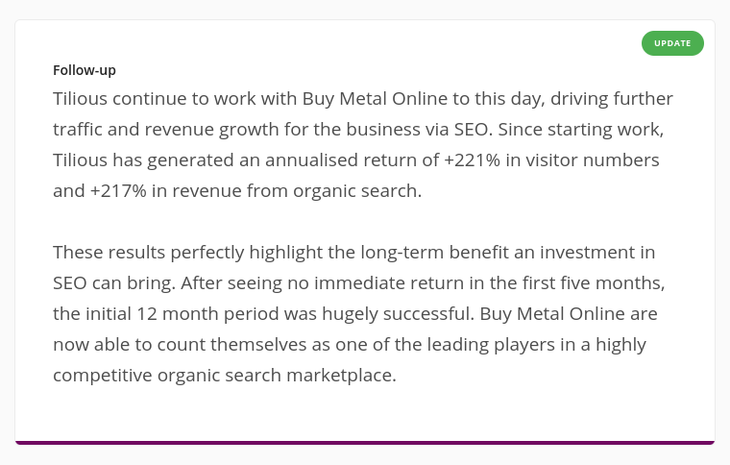Screen dimensions: 730x465
Task: Click "SEO" in "growth for the business via SEO"
Action: (x=470, y=129)
